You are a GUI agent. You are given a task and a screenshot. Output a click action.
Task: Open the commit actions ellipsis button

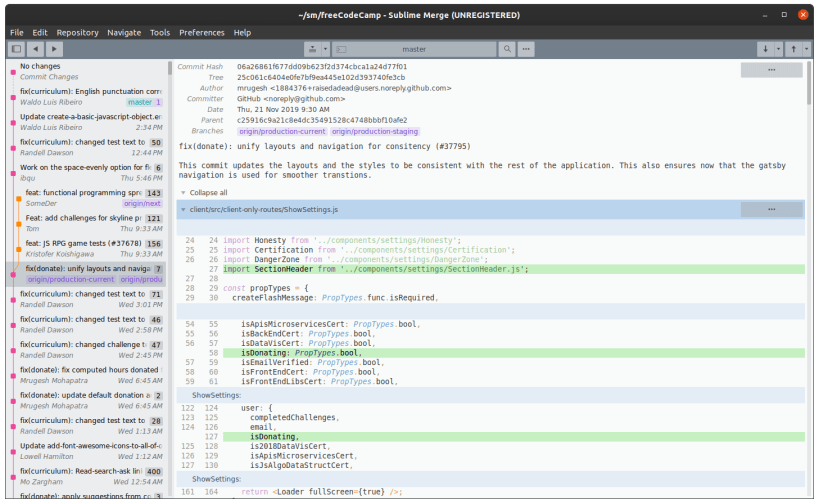pos(771,70)
